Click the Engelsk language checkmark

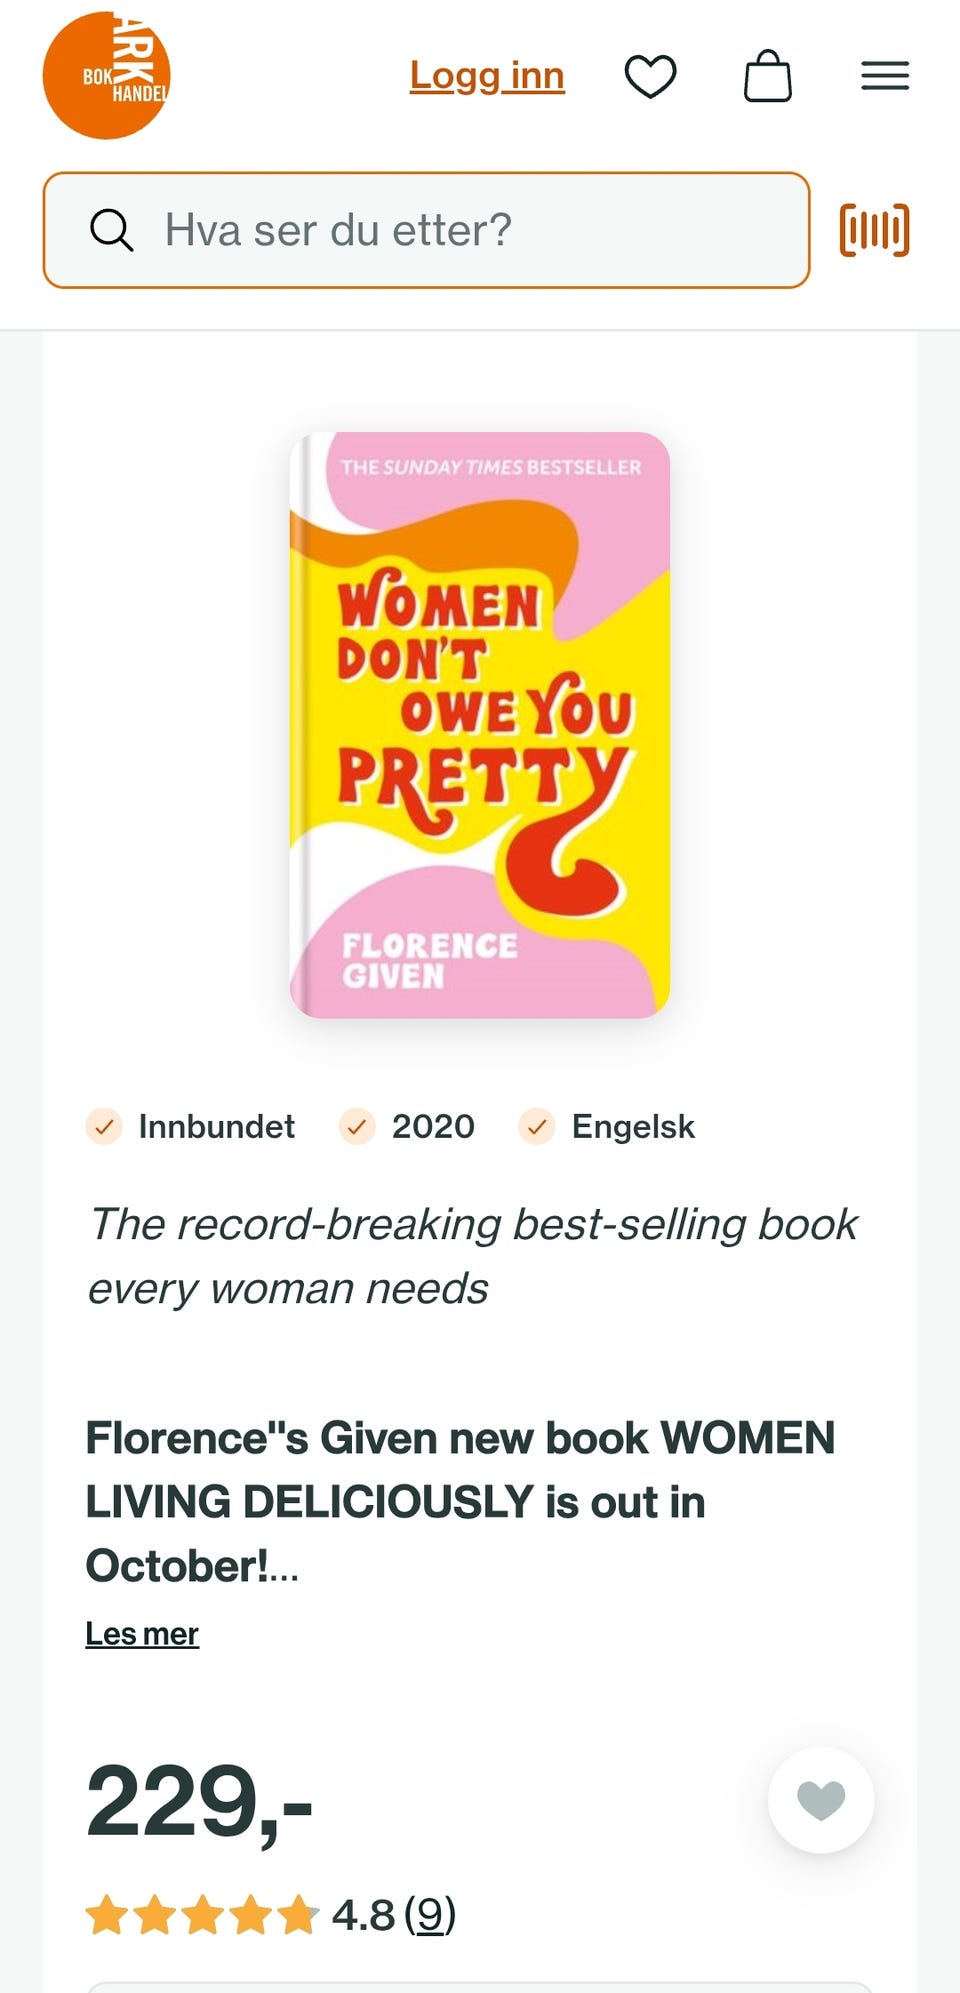[537, 1126]
